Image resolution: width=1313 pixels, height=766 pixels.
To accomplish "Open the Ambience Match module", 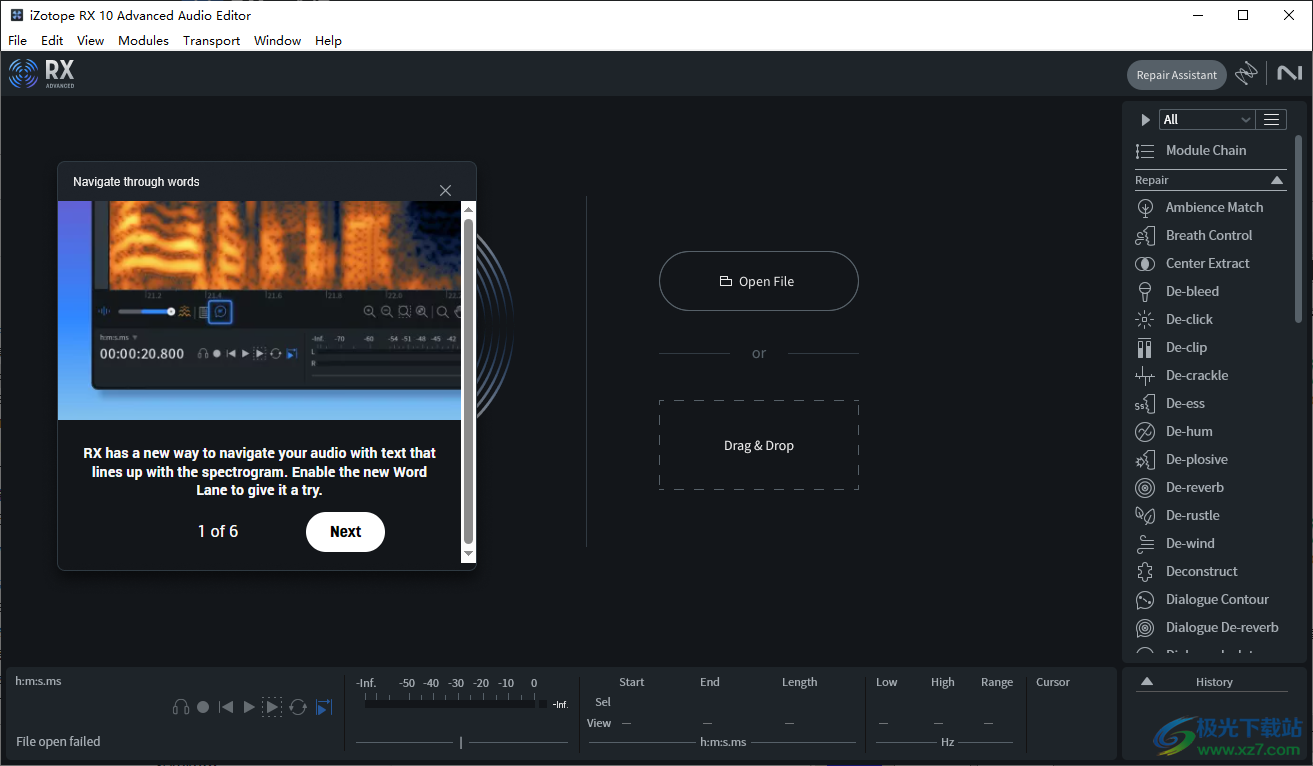I will (x=1212, y=207).
